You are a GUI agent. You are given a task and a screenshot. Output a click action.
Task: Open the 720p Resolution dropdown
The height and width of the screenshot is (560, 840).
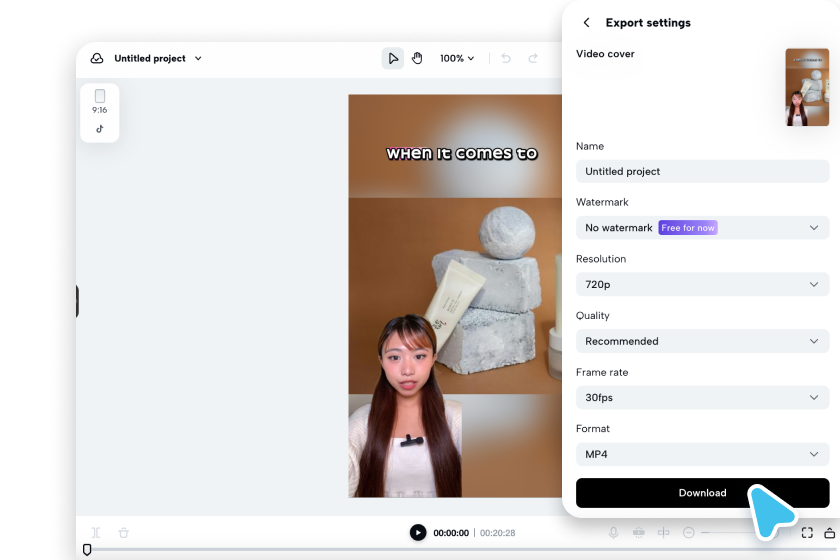click(702, 285)
